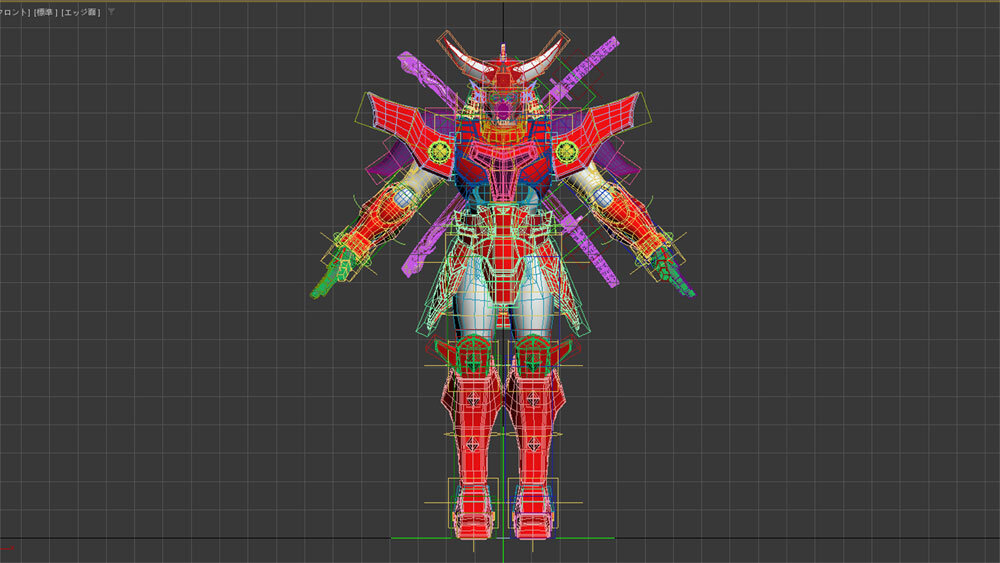Click the viewport filter funnel icon
1000x563 pixels.
[111, 11]
